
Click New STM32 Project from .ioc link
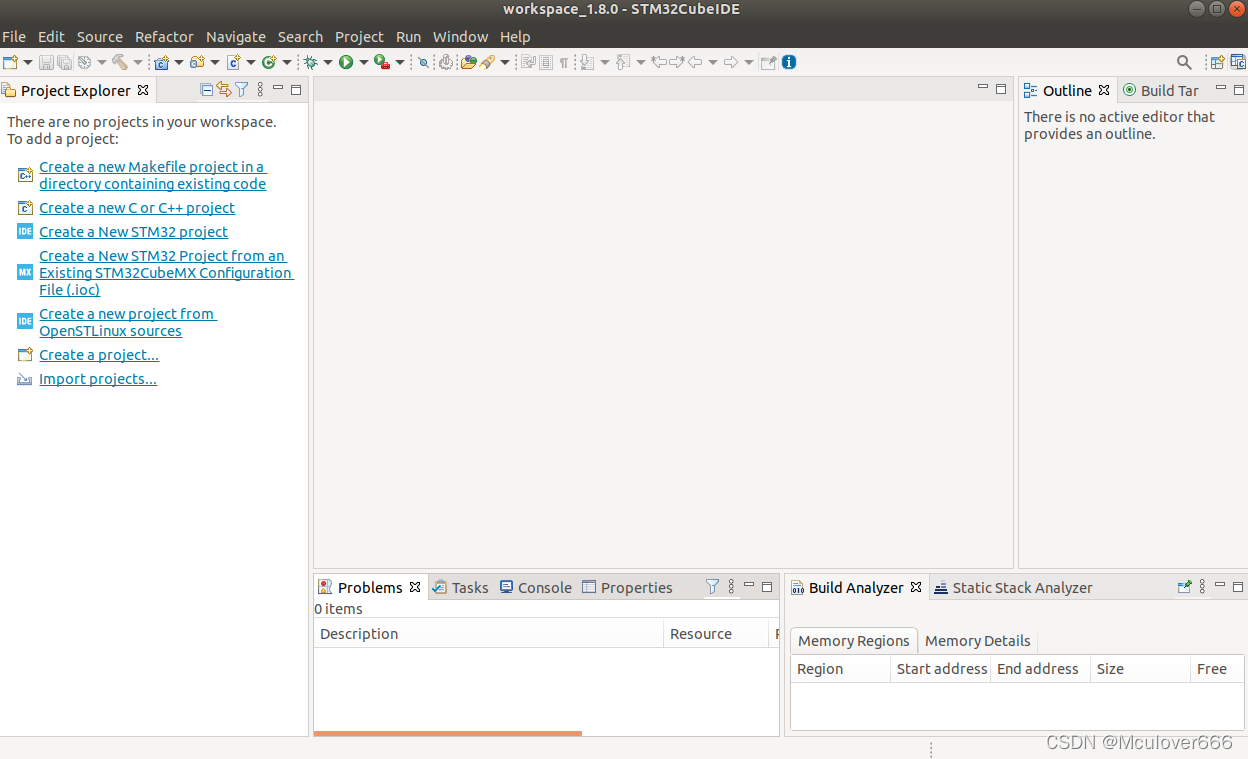pos(166,273)
